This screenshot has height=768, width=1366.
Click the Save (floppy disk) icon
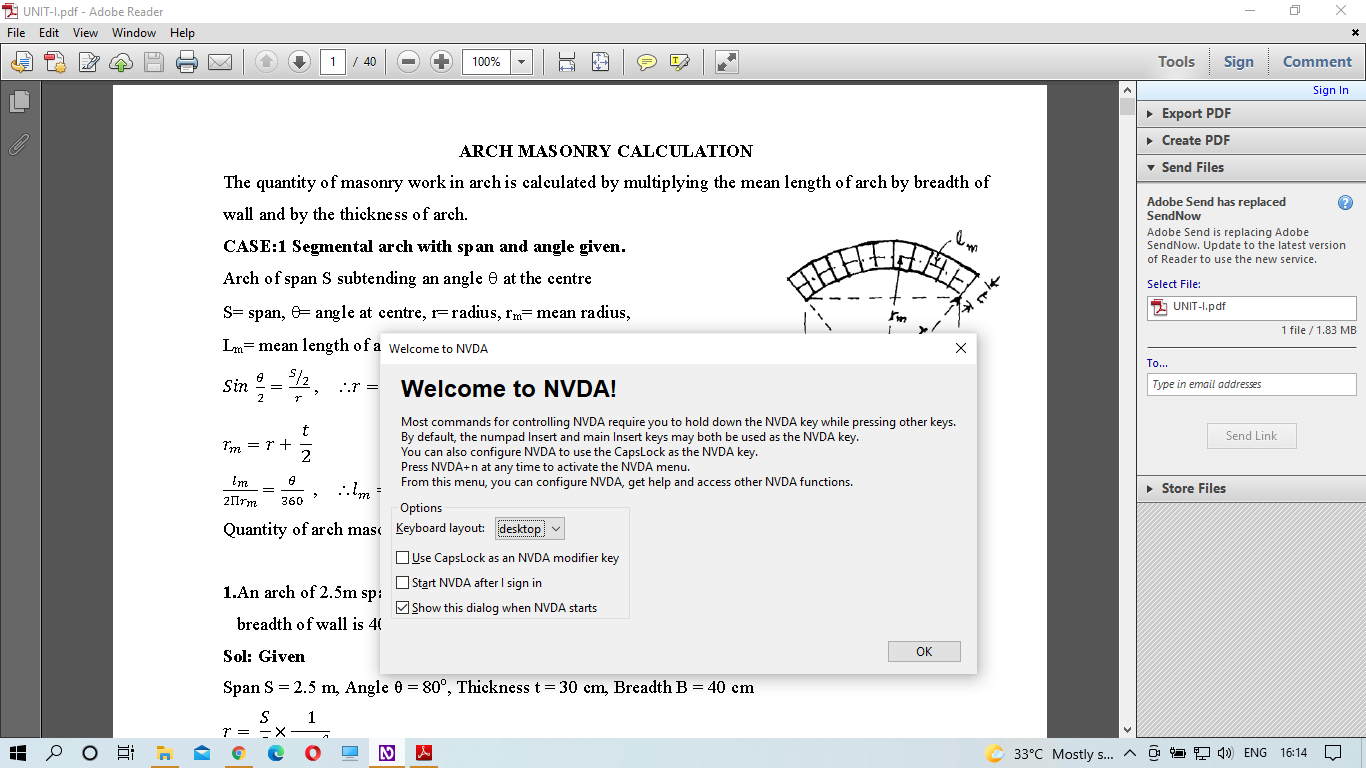click(x=154, y=62)
